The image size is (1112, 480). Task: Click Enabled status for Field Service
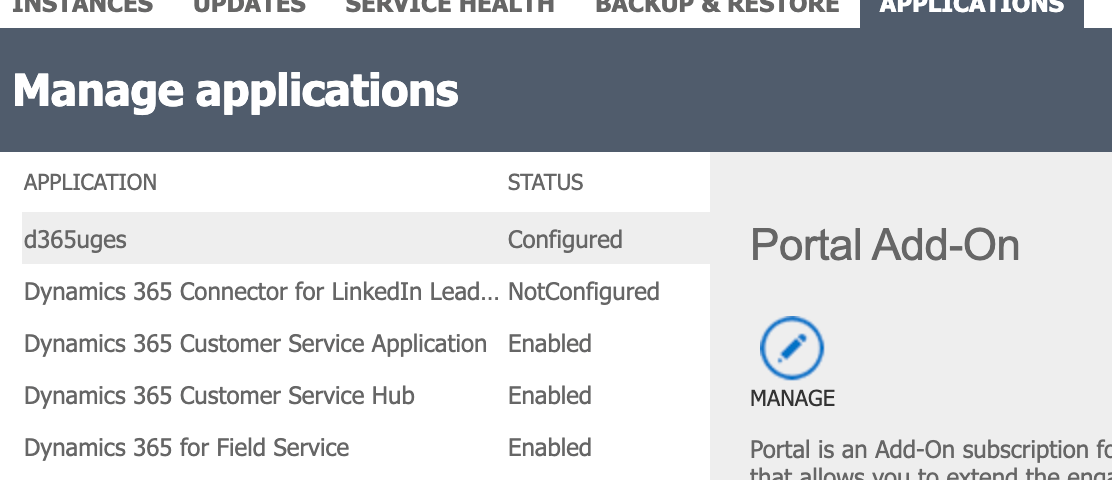tap(549, 448)
